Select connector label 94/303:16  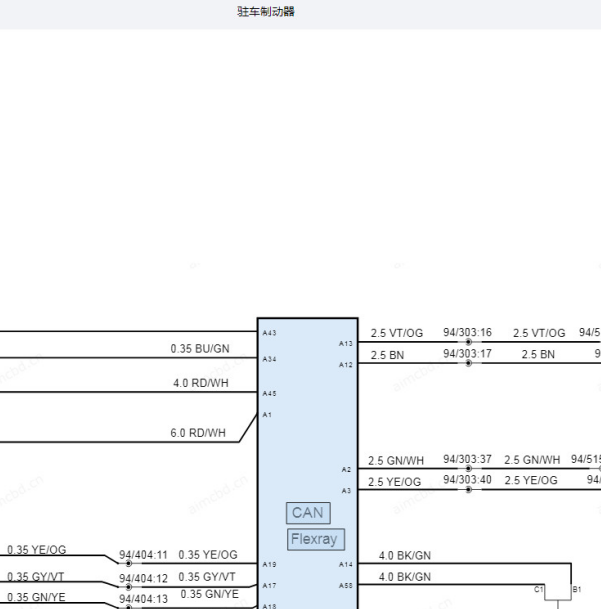(x=468, y=332)
